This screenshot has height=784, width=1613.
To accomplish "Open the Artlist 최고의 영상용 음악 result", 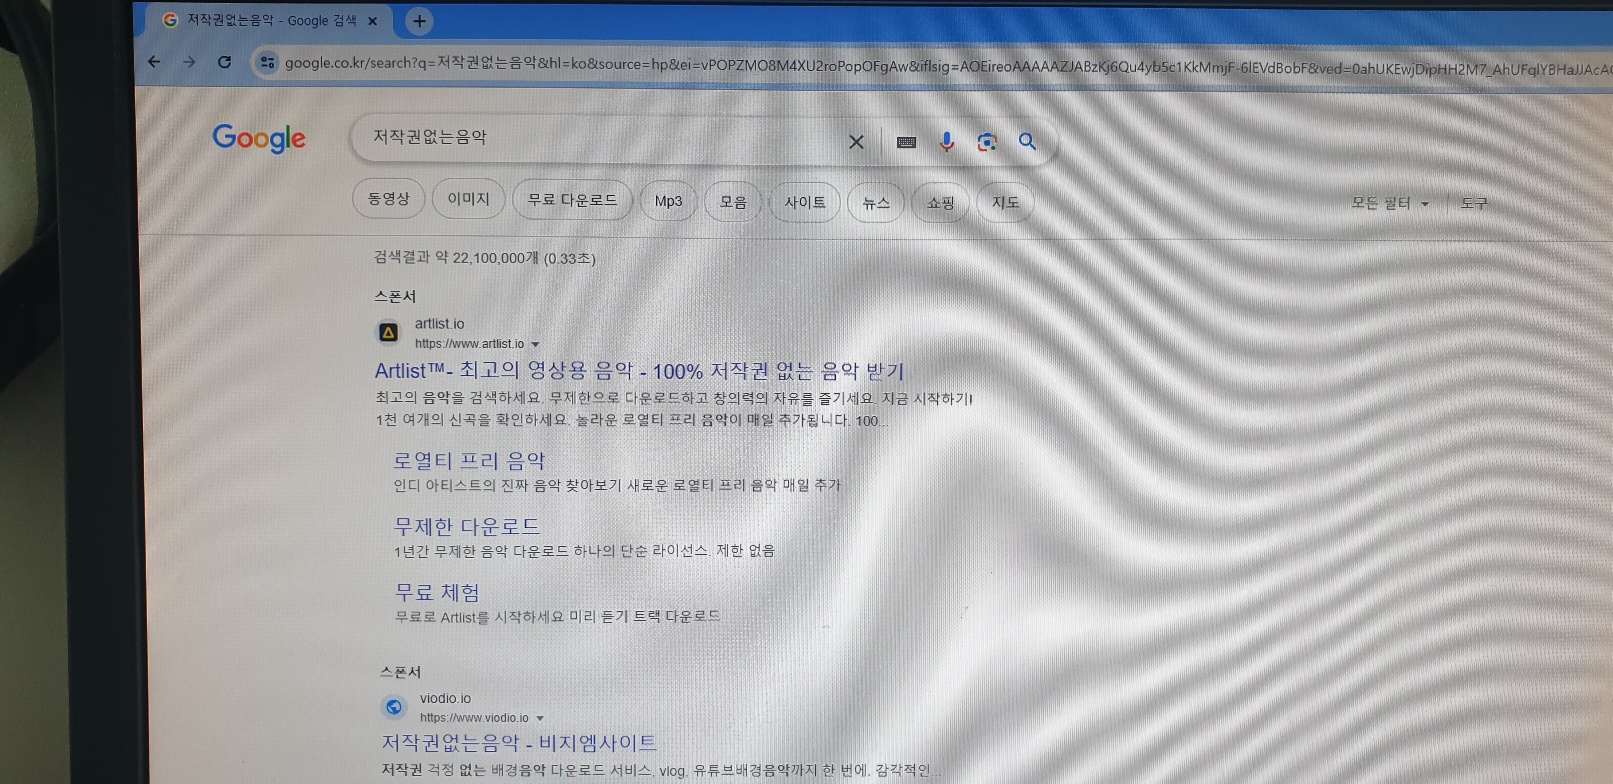I will click(x=639, y=371).
